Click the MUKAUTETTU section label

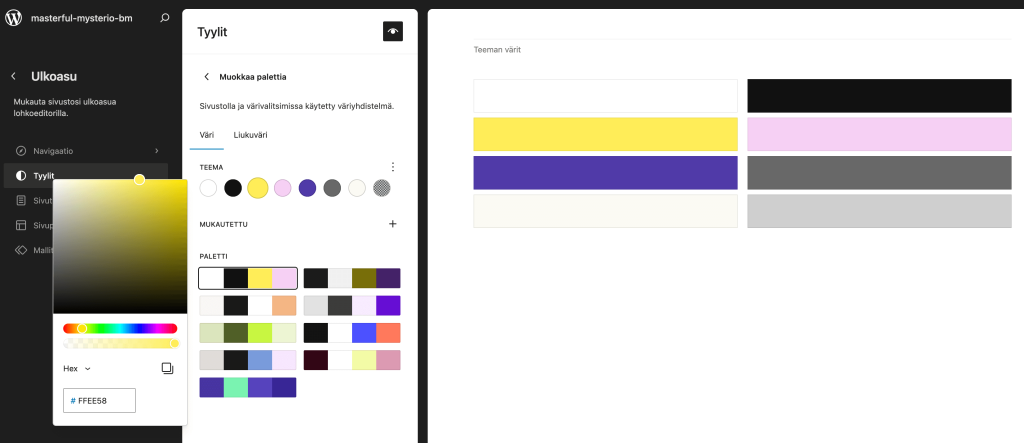[x=223, y=225]
